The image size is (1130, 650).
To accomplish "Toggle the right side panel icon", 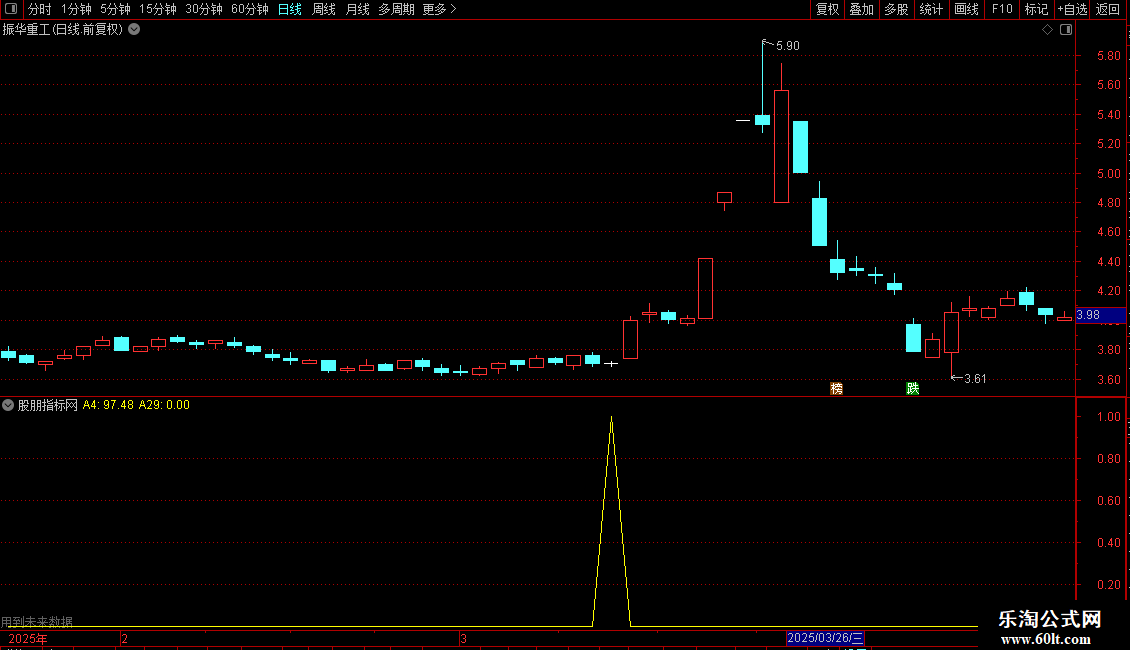I will tap(1066, 30).
